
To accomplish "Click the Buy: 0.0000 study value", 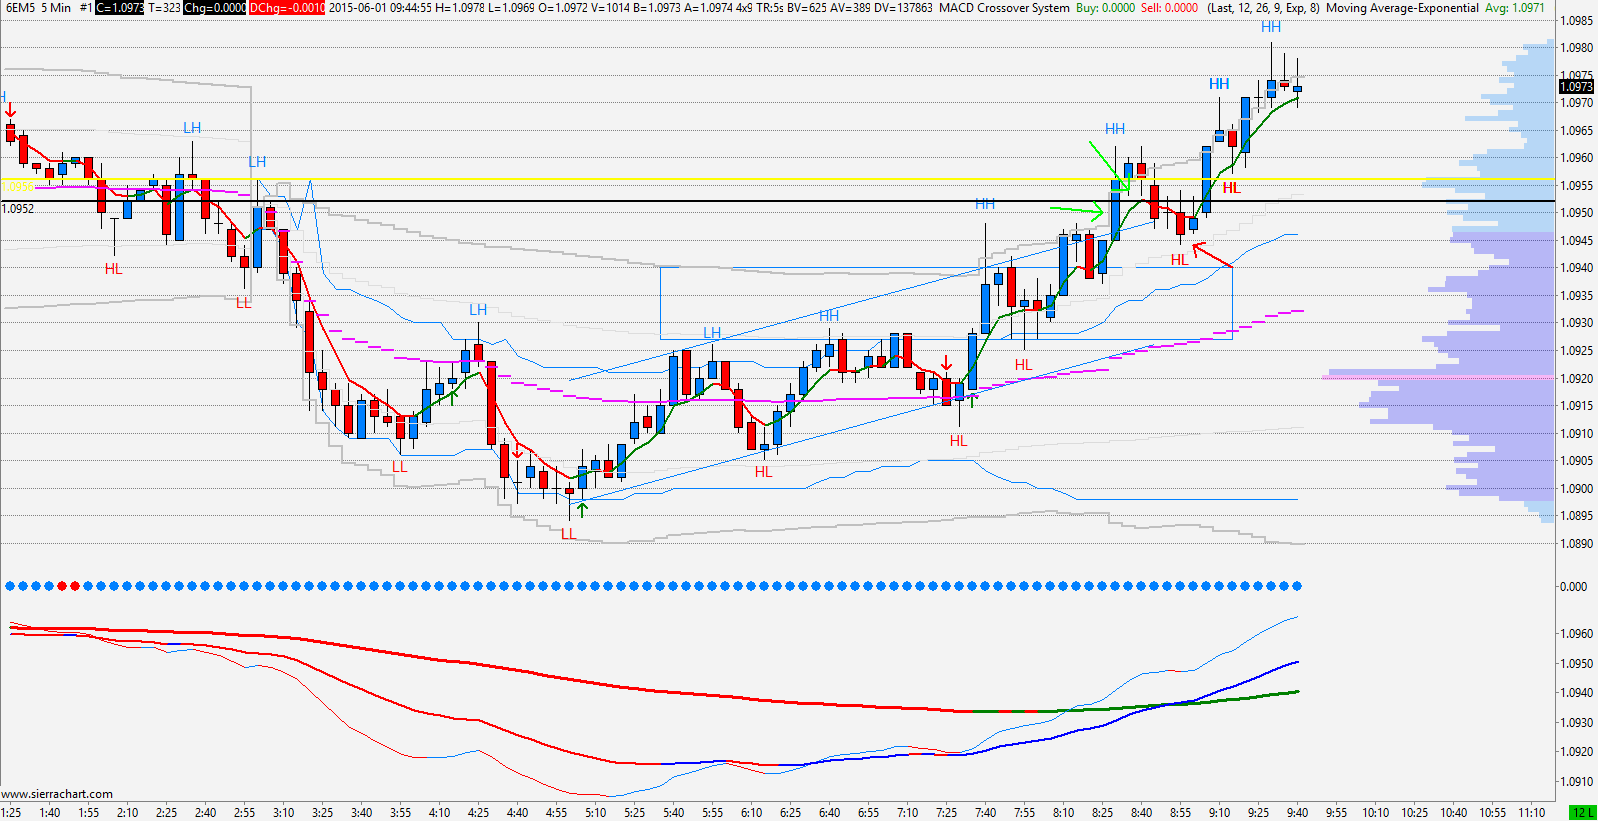I will tap(1106, 8).
